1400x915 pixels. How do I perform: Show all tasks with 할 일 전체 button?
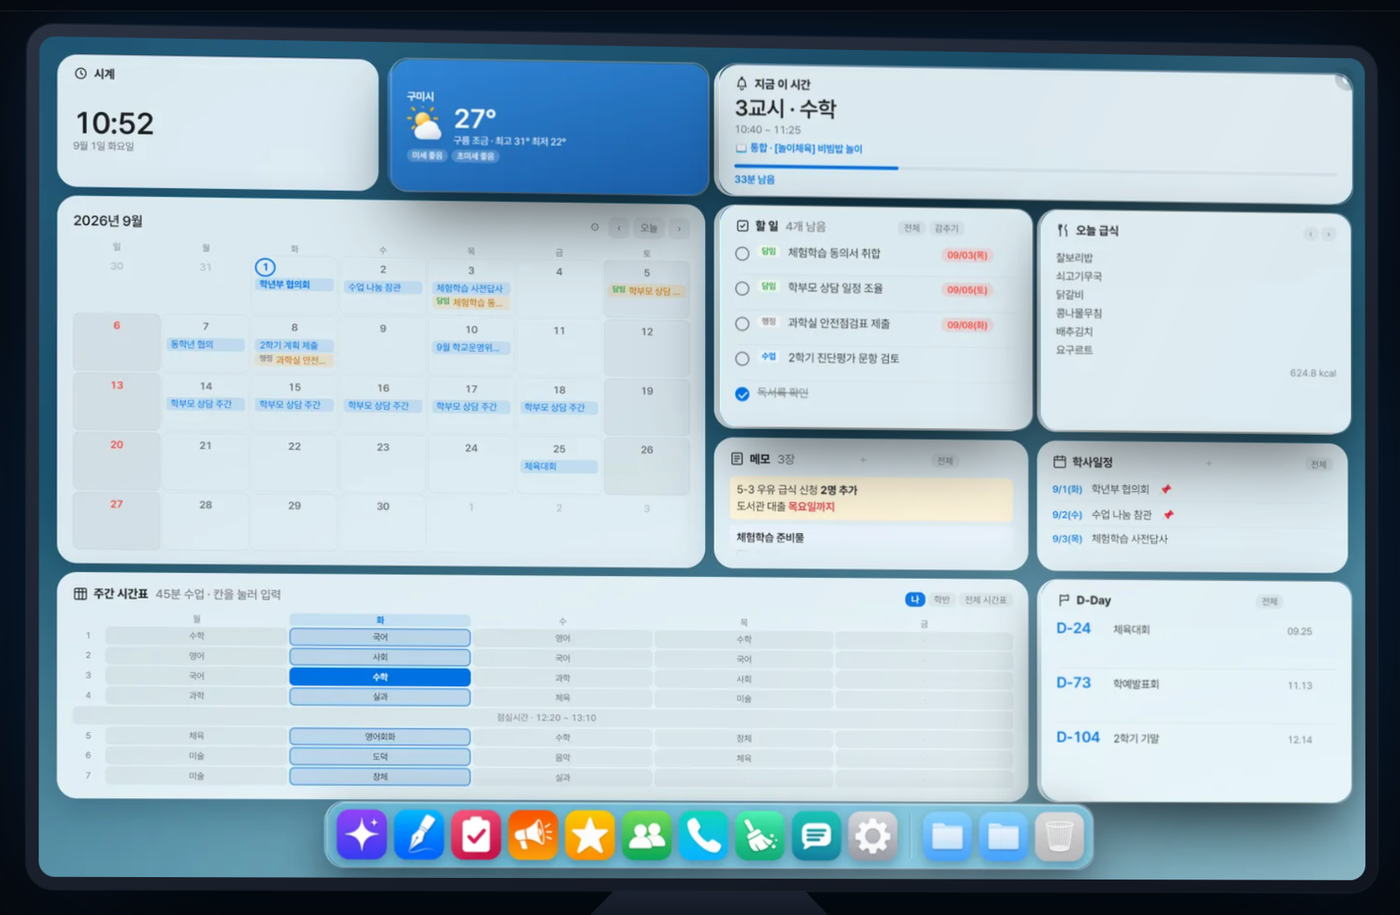click(912, 228)
